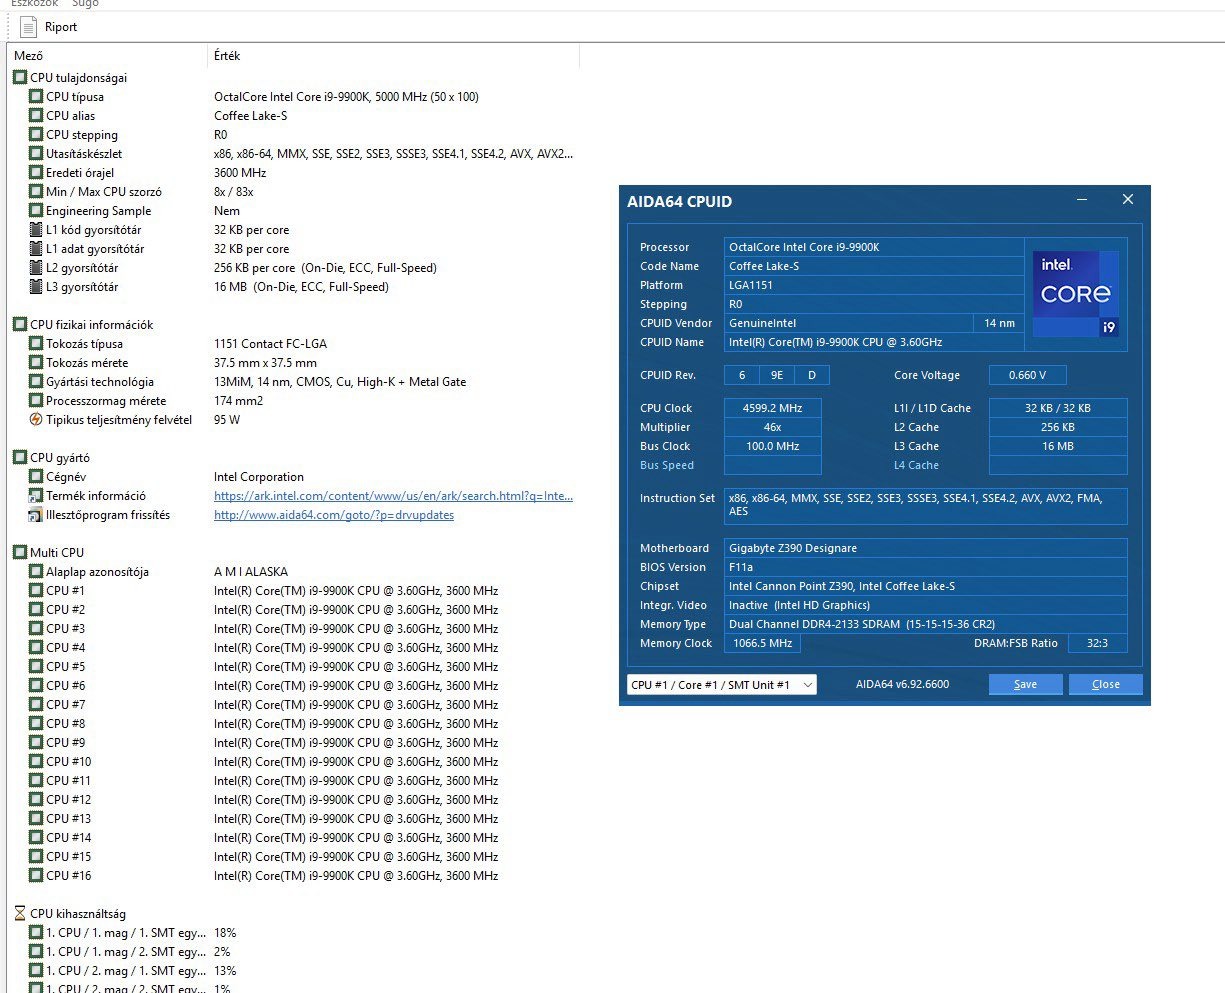Click the L1 kód gyorsítótár cache icon
Image resolution: width=1225 pixels, height=993 pixels.
point(36,229)
